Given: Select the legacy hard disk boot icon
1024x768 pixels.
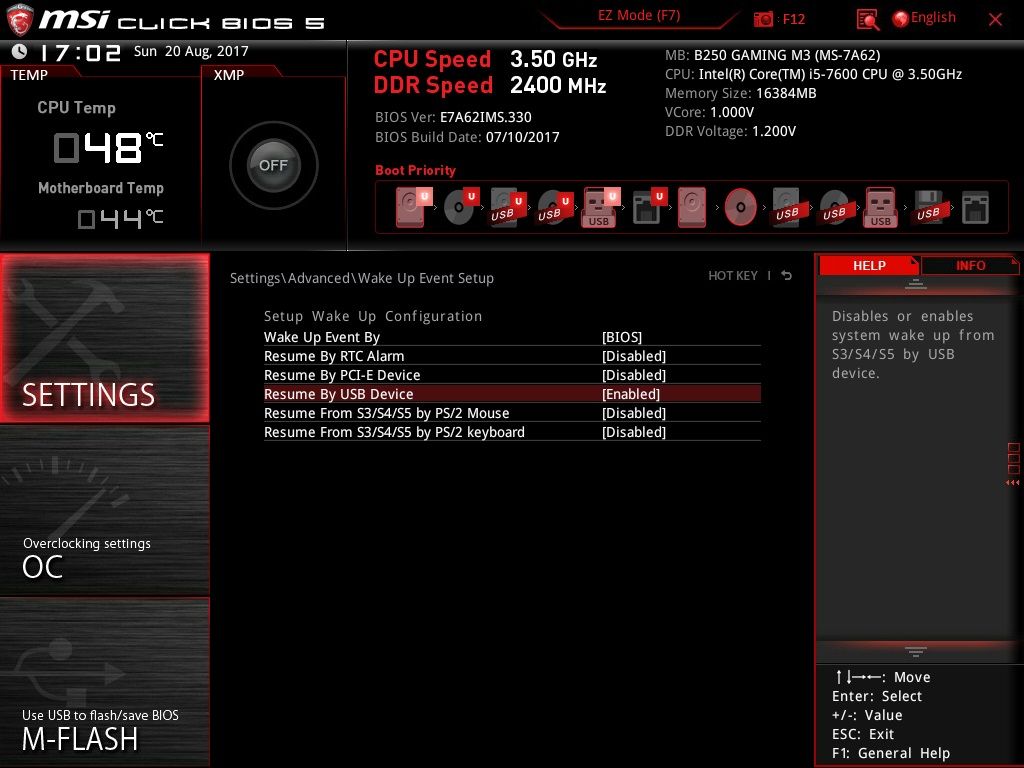Looking at the screenshot, I should (692, 206).
